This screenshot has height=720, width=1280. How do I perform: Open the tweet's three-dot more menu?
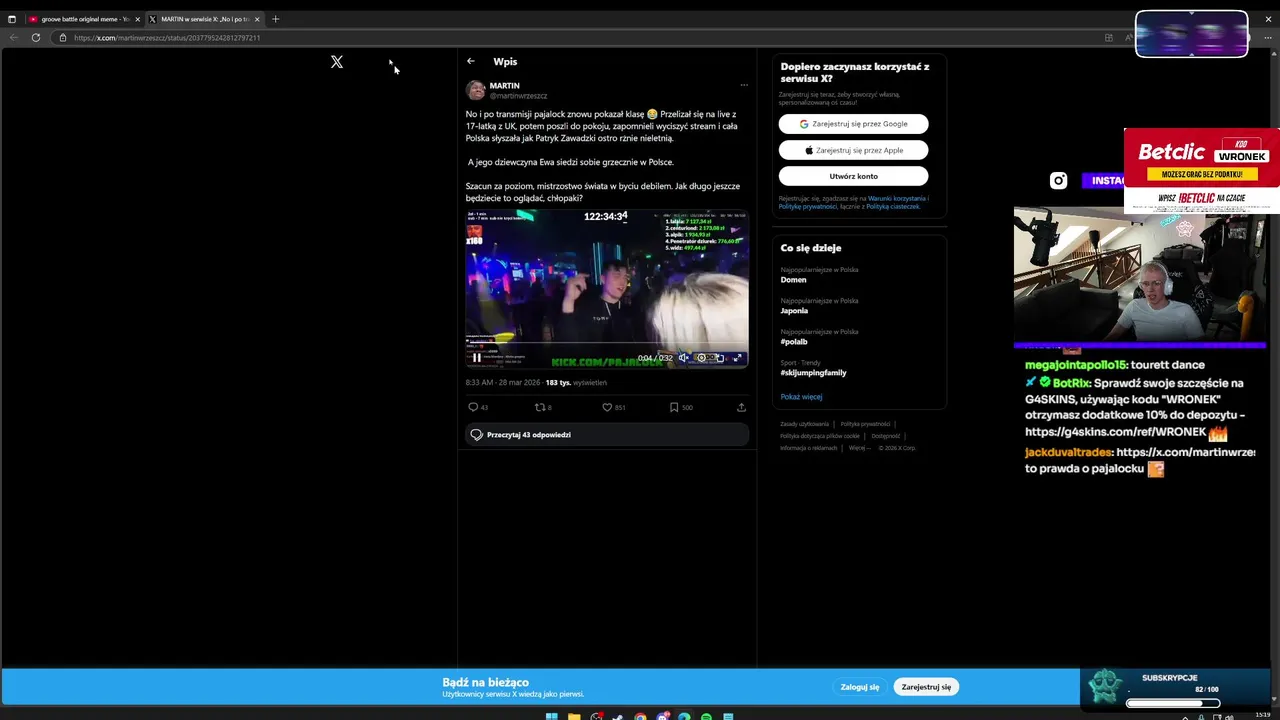(x=743, y=85)
